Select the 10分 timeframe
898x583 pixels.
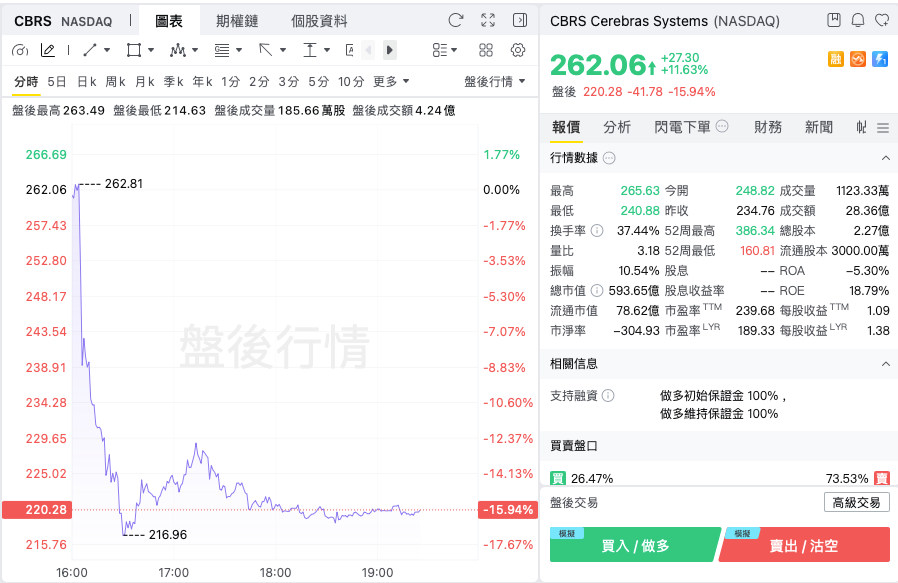pos(351,82)
